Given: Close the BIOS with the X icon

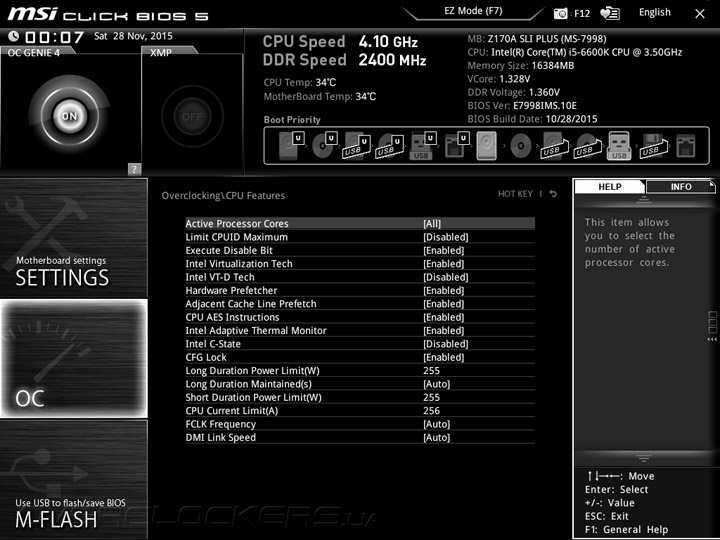Looking at the screenshot, I should tap(700, 14).
